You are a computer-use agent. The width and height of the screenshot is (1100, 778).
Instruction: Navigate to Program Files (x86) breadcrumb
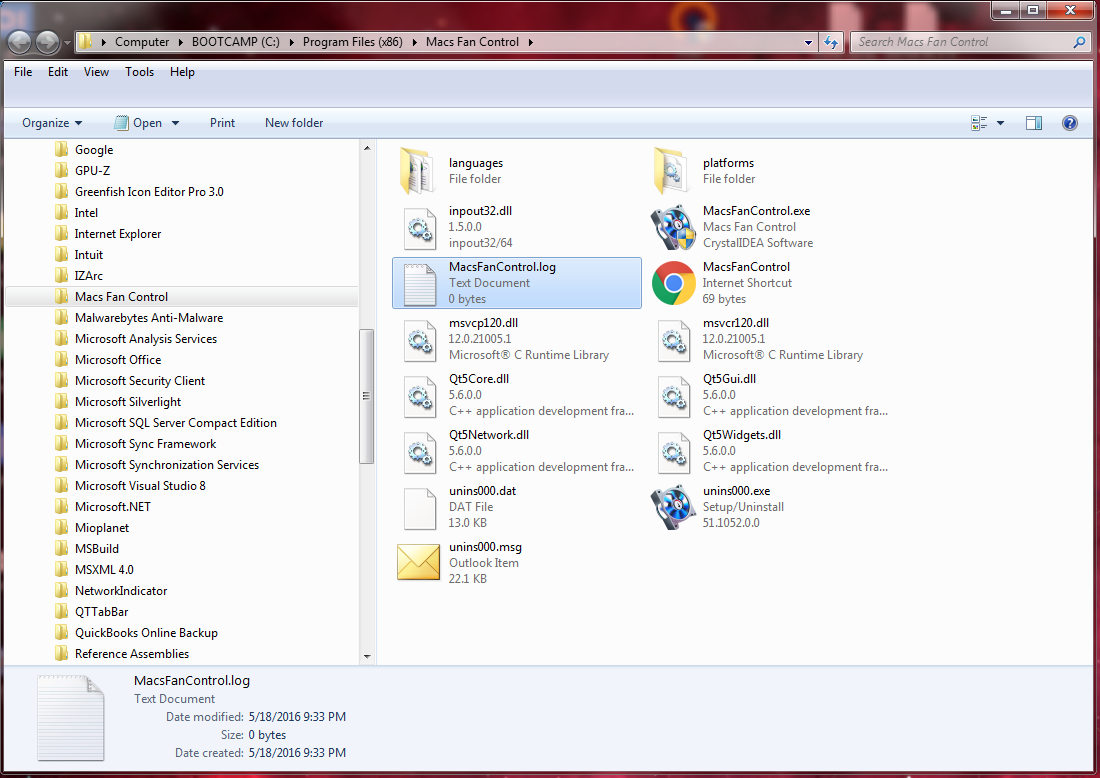352,42
